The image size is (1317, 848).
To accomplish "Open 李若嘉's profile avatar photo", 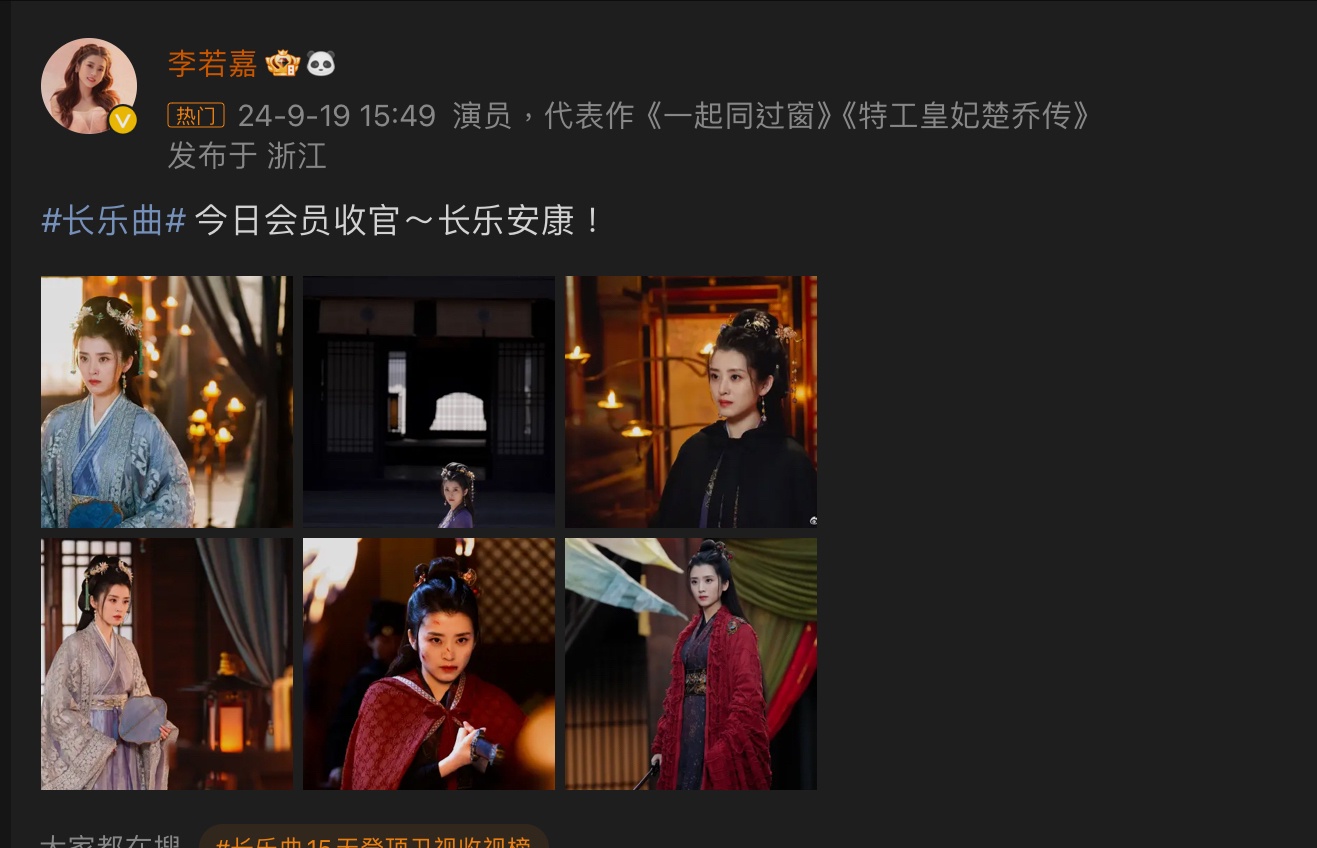I will (89, 86).
